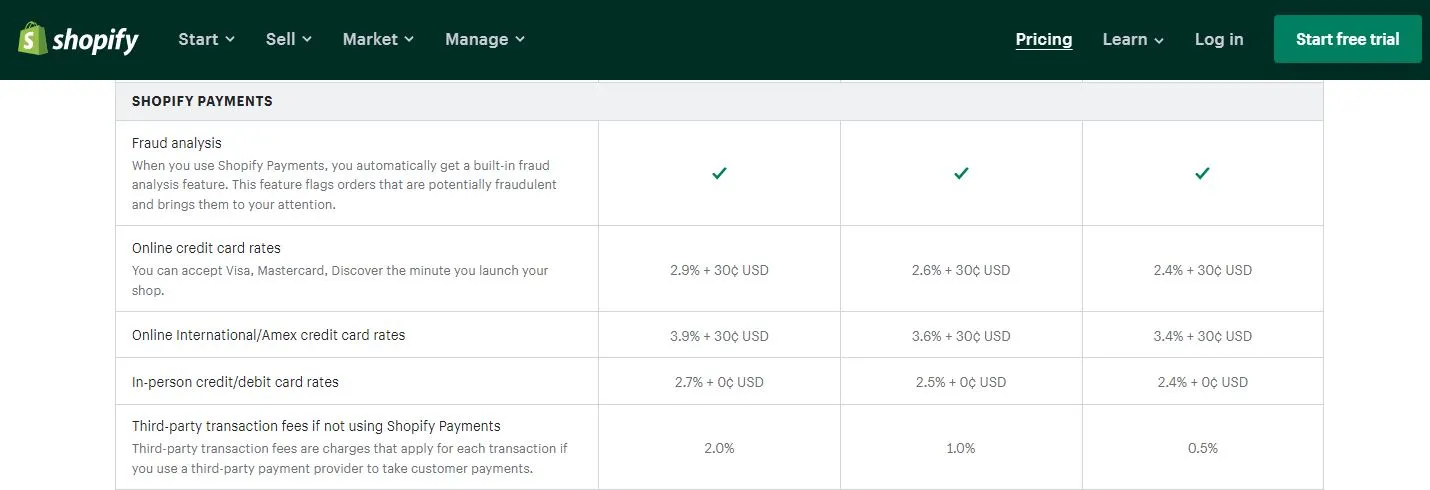Click the In-person credit/debit card rates label
1430x490 pixels.
pyautogui.click(x=235, y=382)
